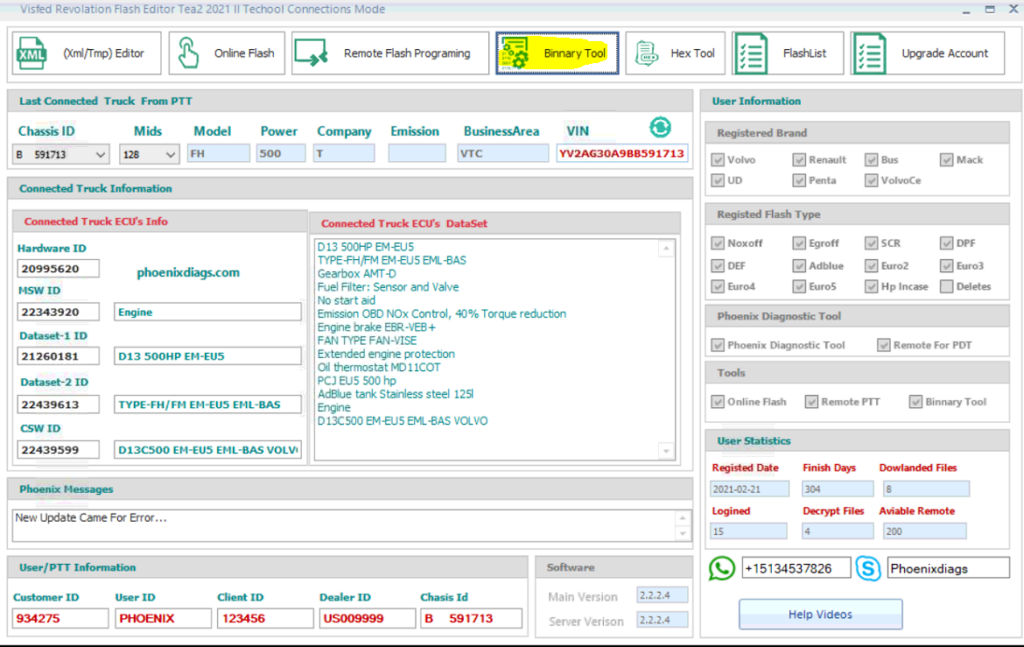Click the Upgrade Account checklist icon
Image resolution: width=1024 pixels, height=647 pixels.
[x=870, y=54]
